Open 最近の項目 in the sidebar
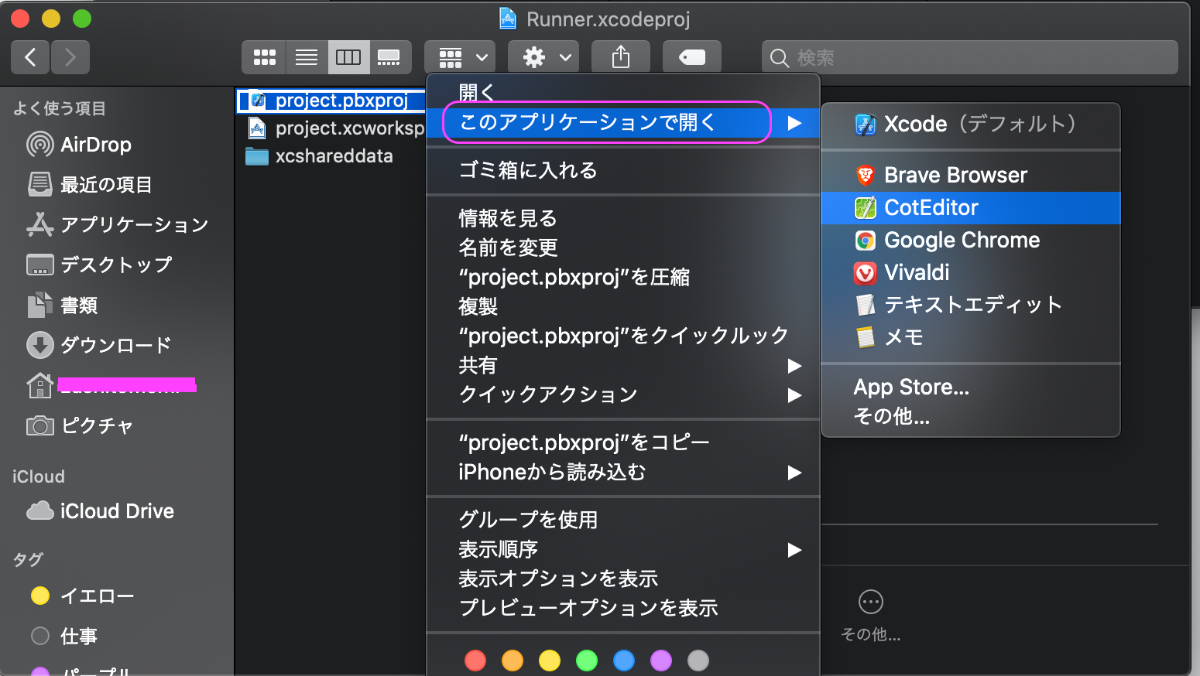 [x=90, y=184]
